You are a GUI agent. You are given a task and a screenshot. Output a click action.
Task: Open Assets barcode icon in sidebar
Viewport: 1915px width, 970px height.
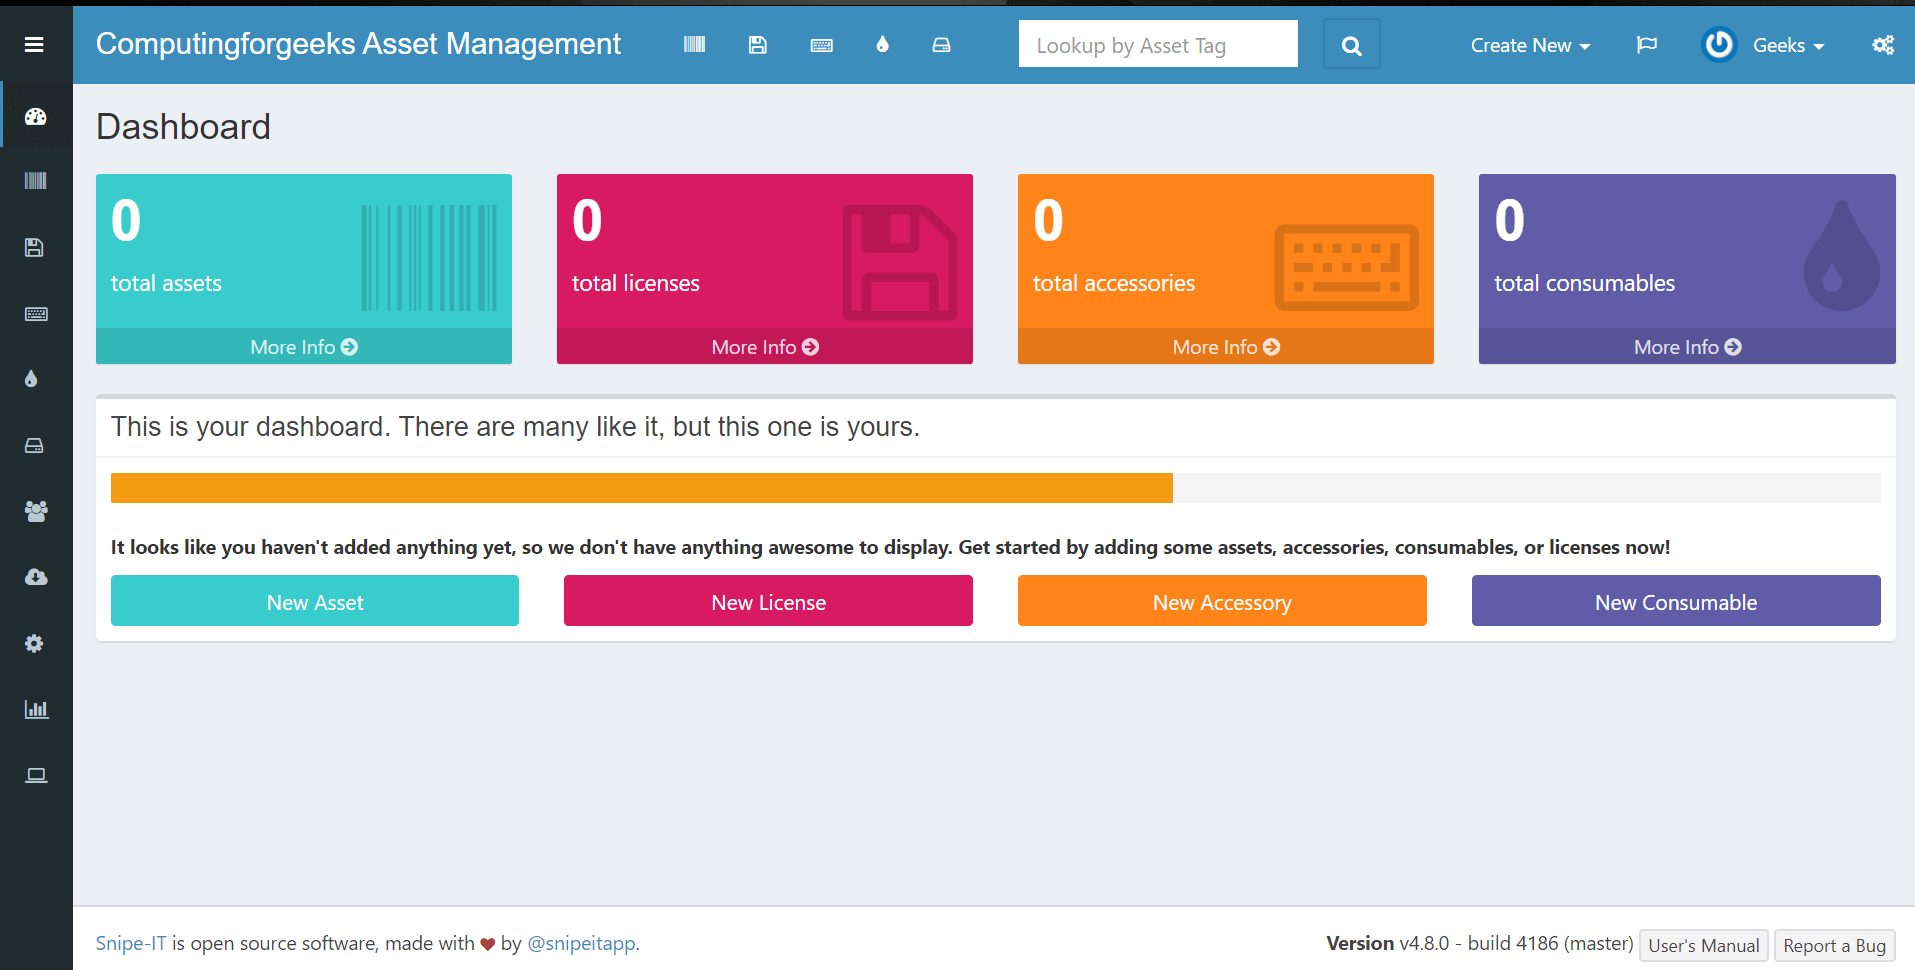coord(36,181)
